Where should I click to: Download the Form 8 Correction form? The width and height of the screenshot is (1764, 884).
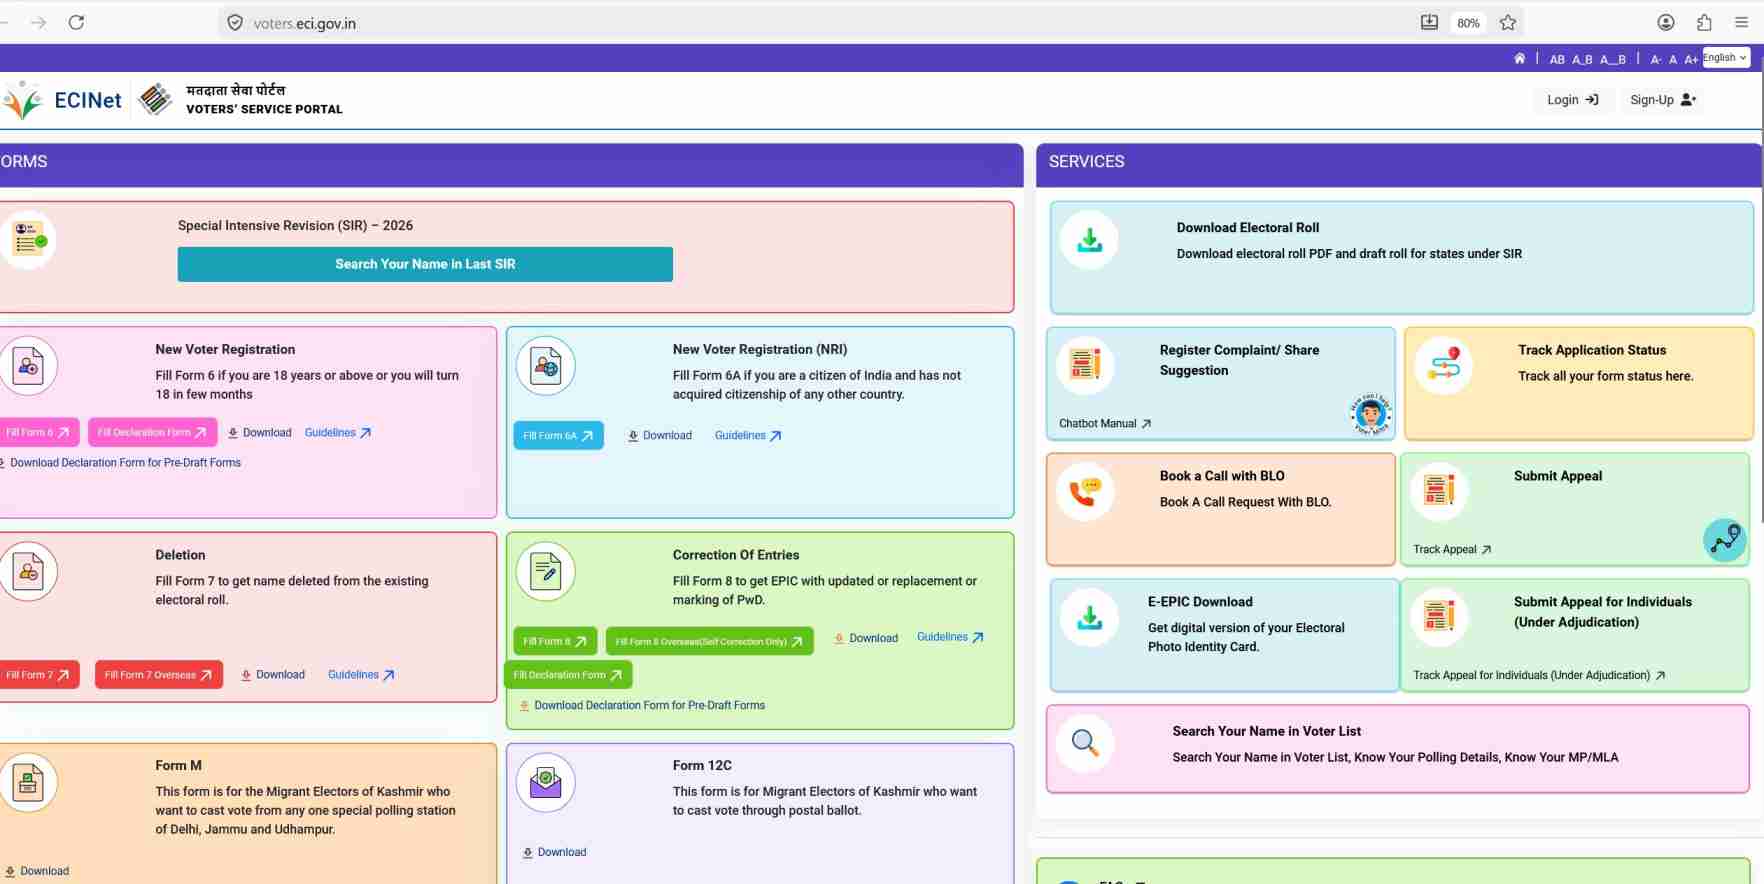coord(866,638)
